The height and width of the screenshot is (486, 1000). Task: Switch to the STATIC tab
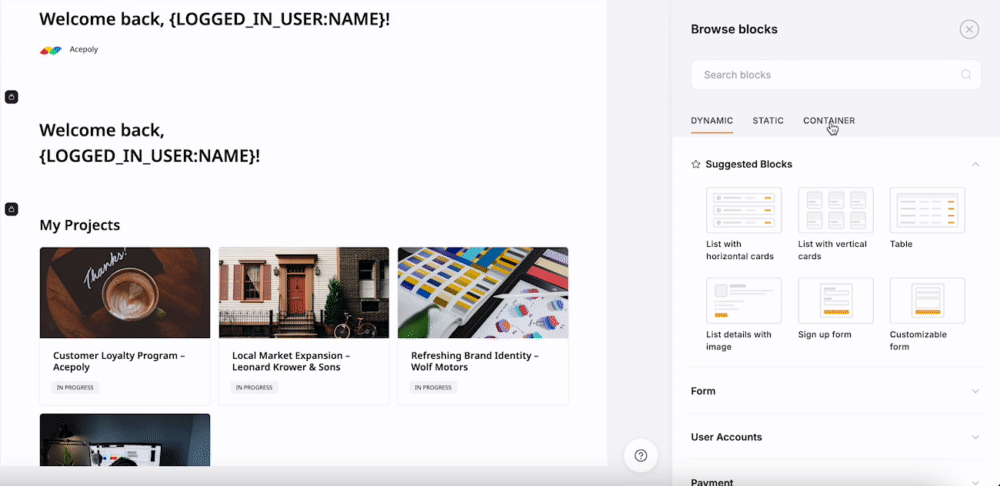pyautogui.click(x=768, y=121)
